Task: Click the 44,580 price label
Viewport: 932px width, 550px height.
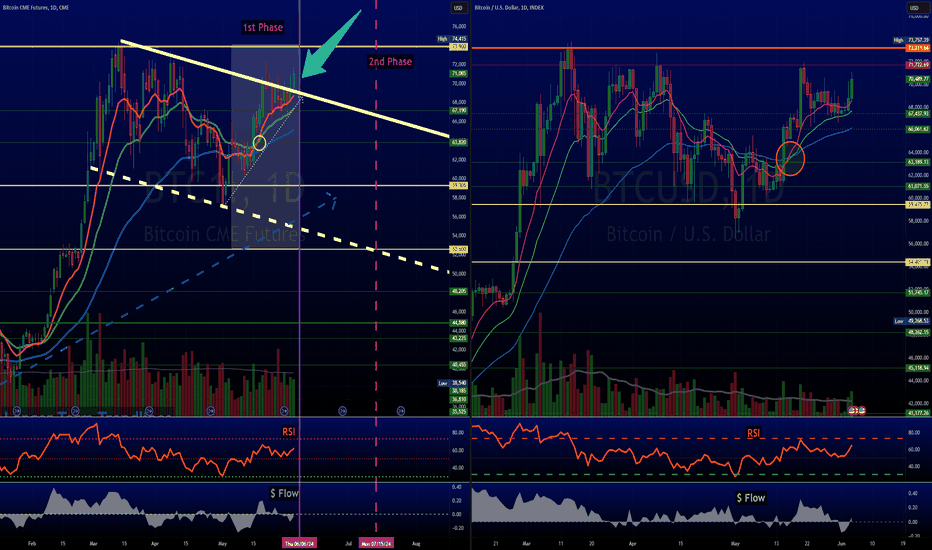Action: 459,323
